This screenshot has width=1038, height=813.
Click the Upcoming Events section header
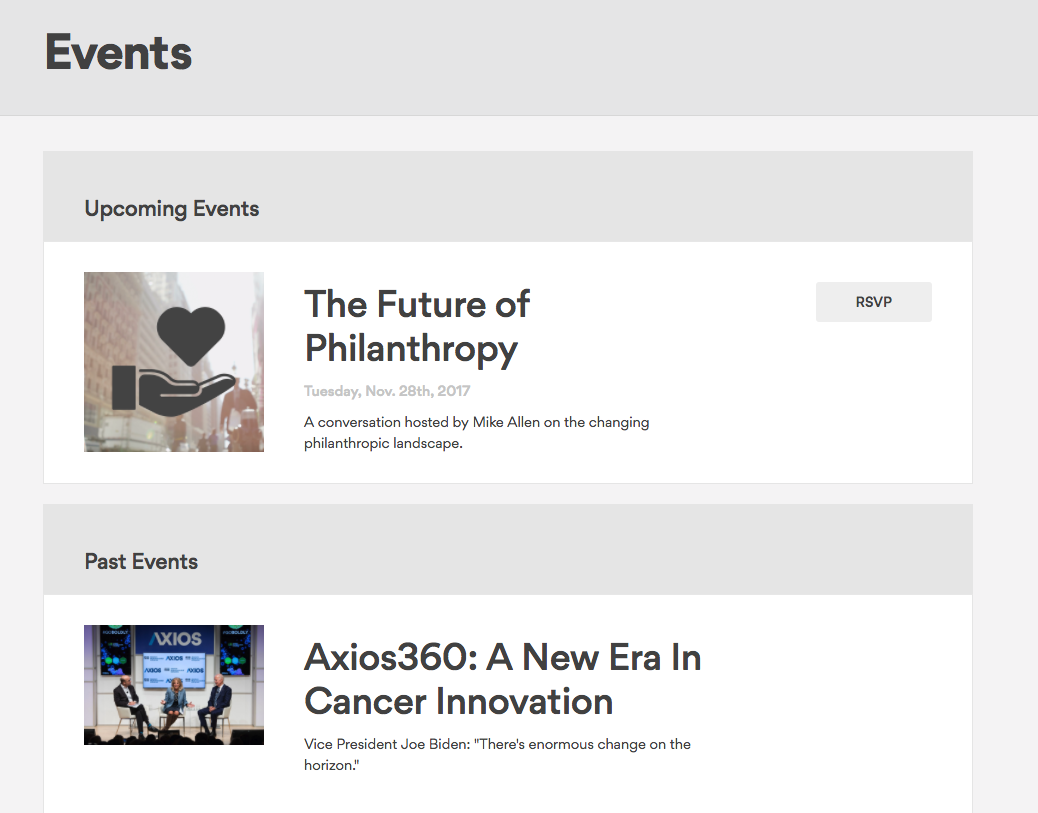tap(172, 209)
